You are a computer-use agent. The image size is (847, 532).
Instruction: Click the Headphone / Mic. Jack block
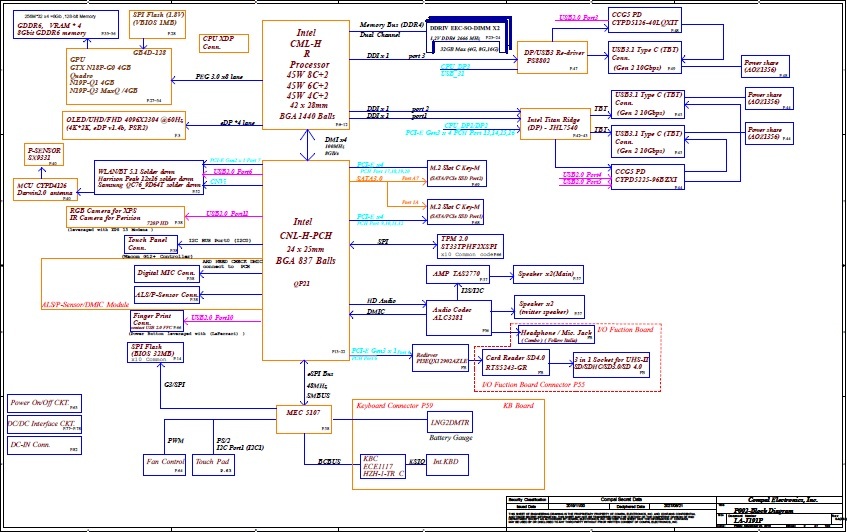tap(557, 334)
